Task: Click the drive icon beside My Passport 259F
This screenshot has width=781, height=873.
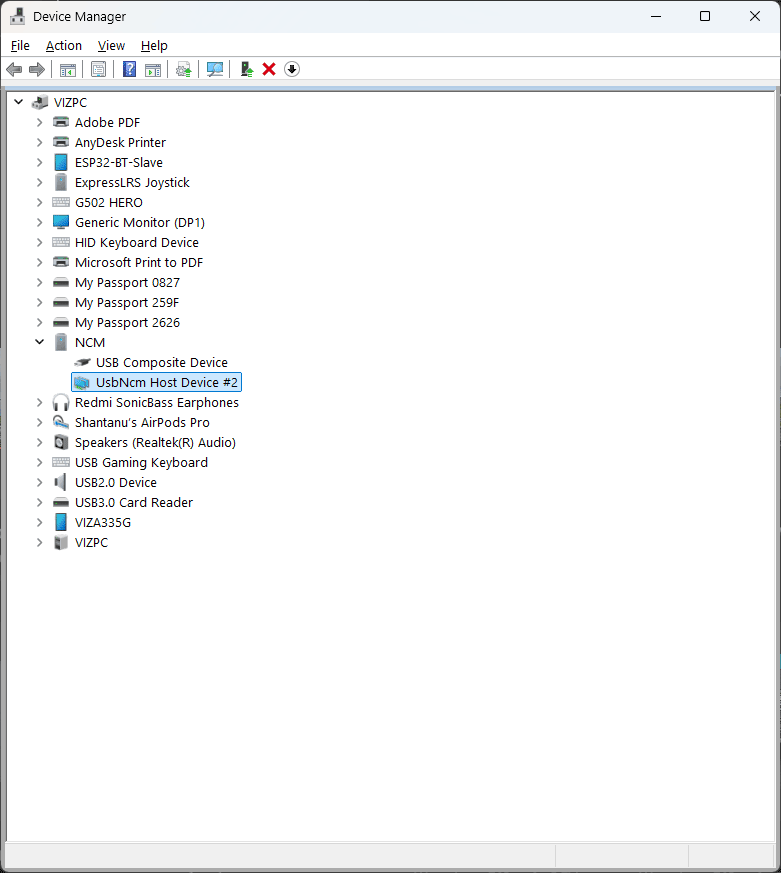Action: [x=61, y=303]
